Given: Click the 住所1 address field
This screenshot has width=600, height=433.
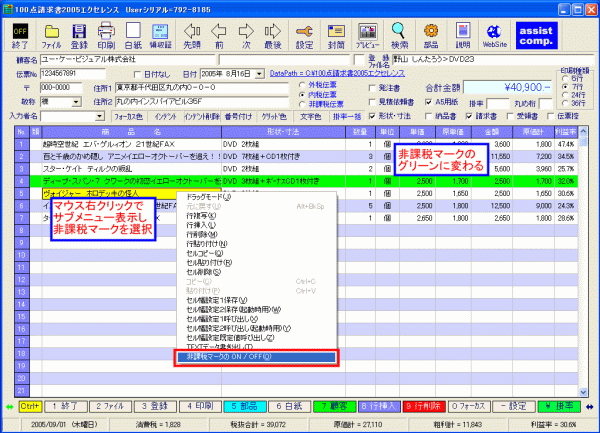Looking at the screenshot, I should pyautogui.click(x=202, y=88).
